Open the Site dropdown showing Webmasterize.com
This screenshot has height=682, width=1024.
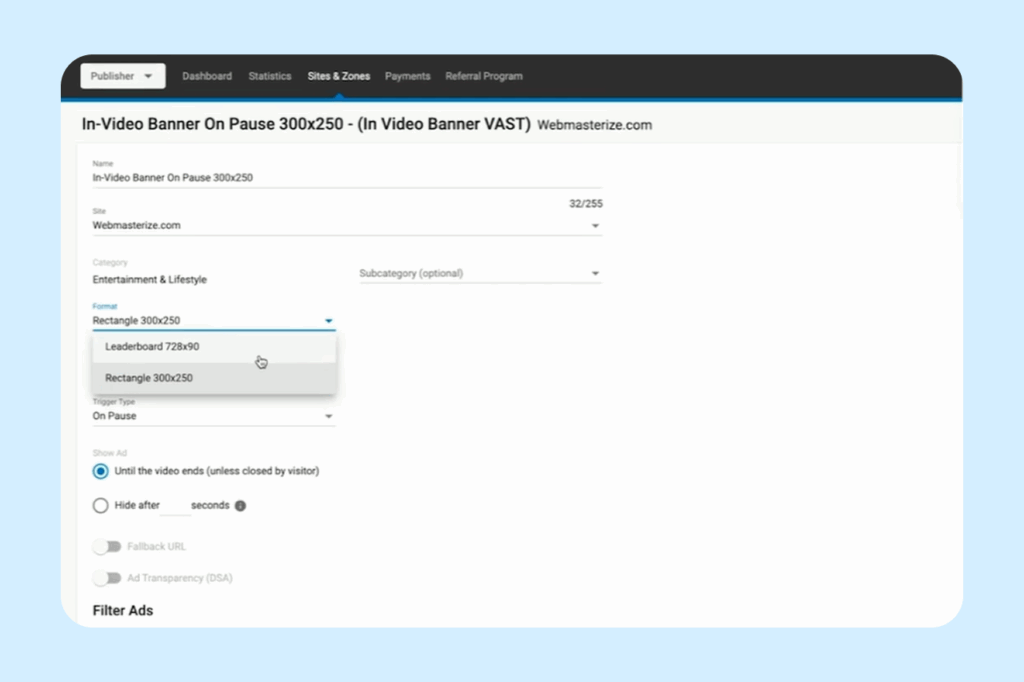[595, 225]
